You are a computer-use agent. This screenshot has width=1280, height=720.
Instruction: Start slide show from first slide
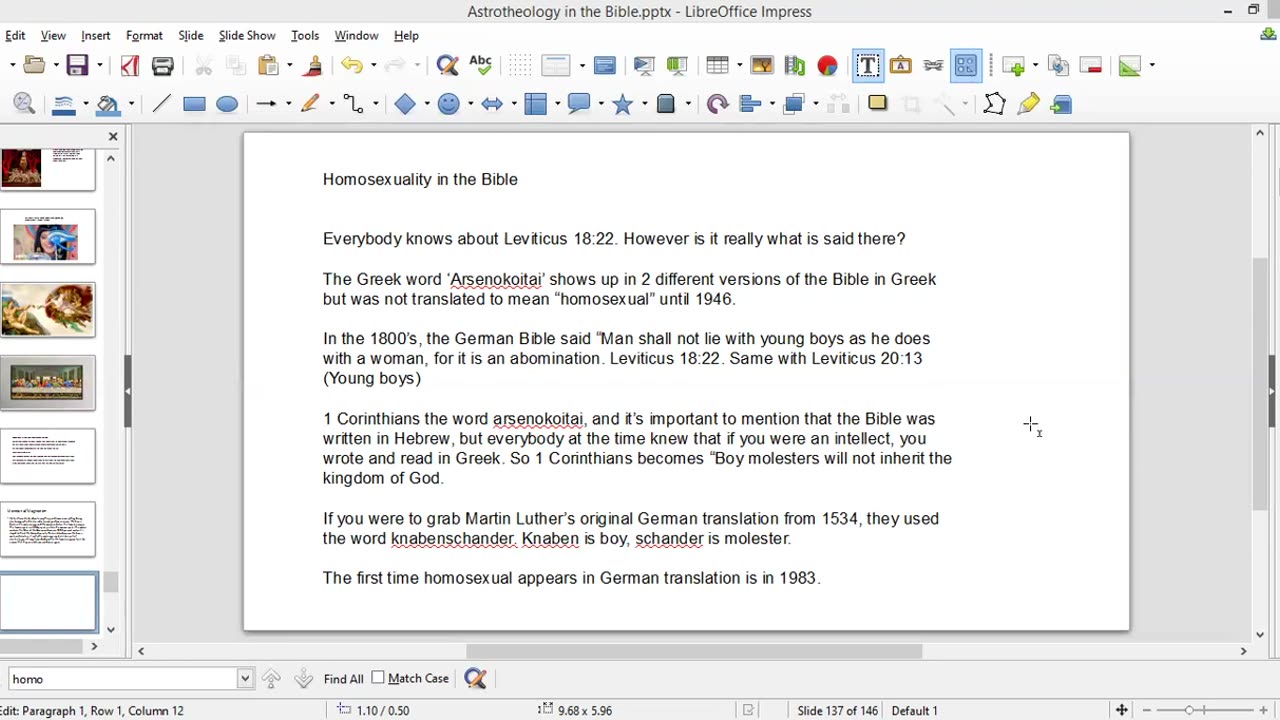click(644, 66)
